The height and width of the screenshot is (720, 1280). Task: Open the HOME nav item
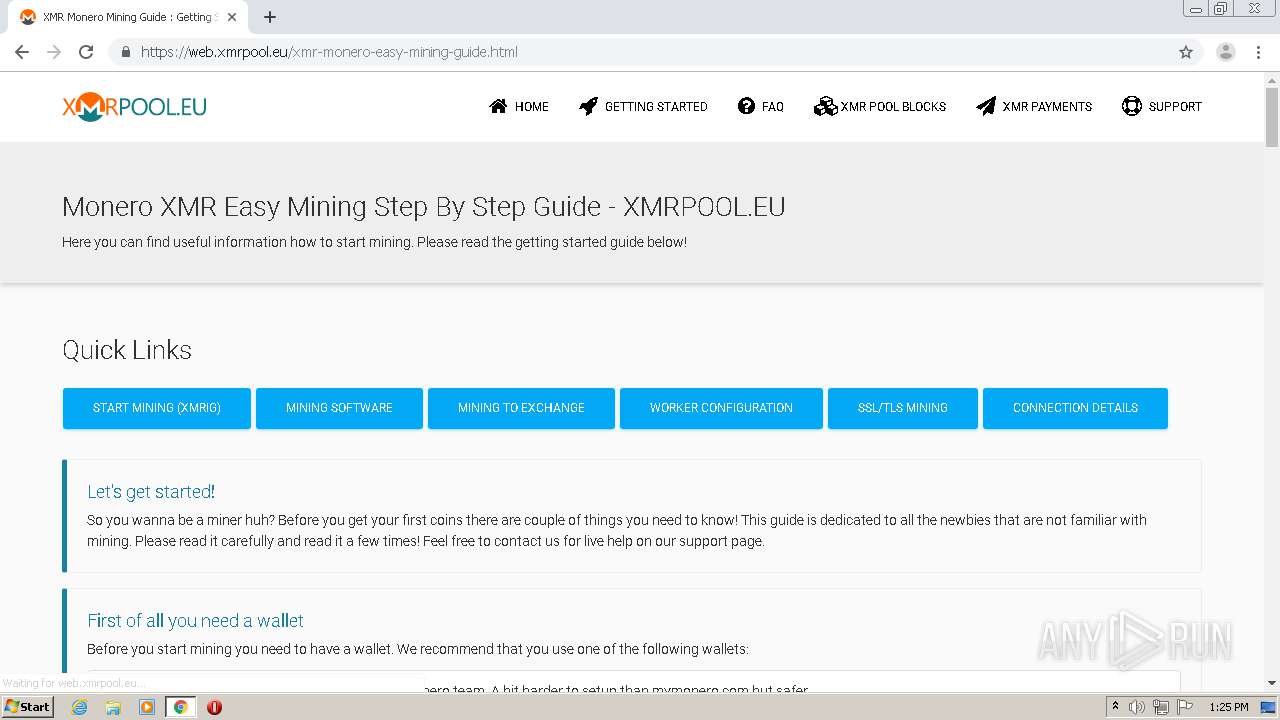[x=518, y=106]
